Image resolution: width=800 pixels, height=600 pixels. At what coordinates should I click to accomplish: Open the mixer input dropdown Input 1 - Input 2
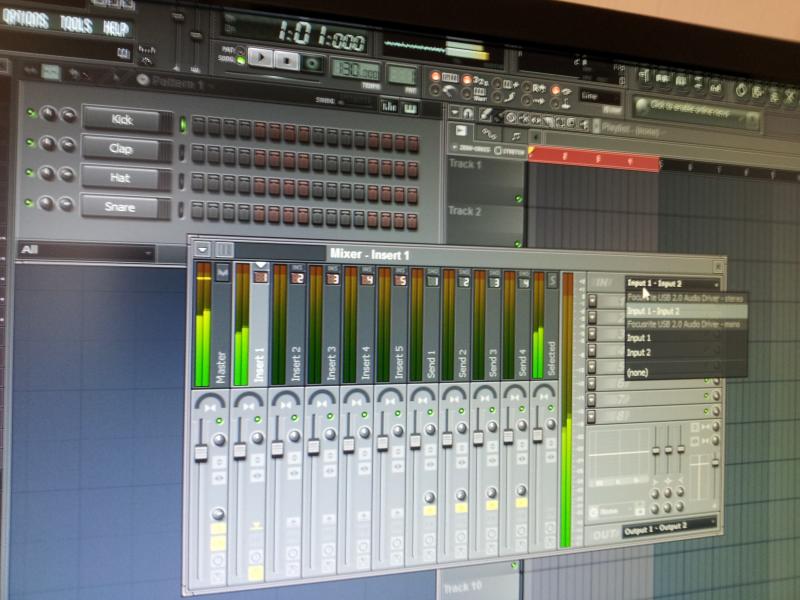tap(672, 284)
